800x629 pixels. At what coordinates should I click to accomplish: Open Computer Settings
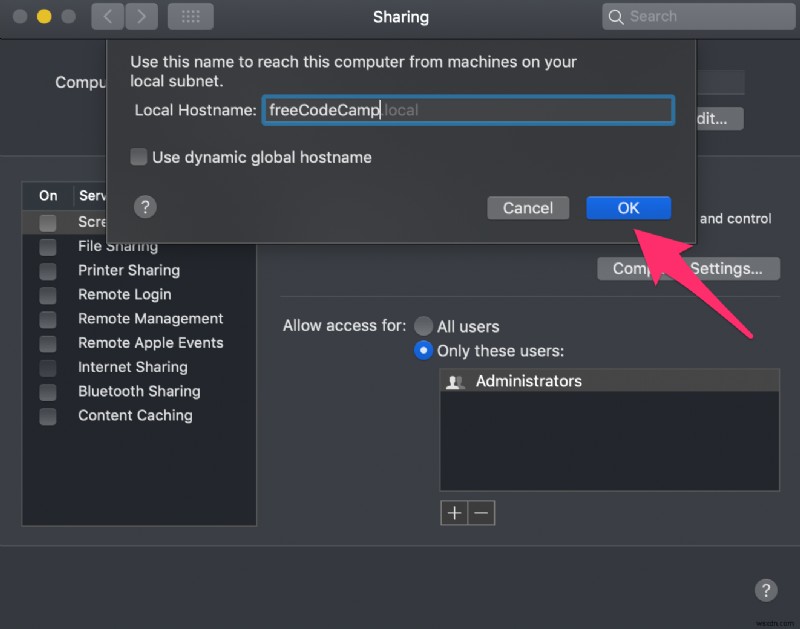click(x=688, y=268)
